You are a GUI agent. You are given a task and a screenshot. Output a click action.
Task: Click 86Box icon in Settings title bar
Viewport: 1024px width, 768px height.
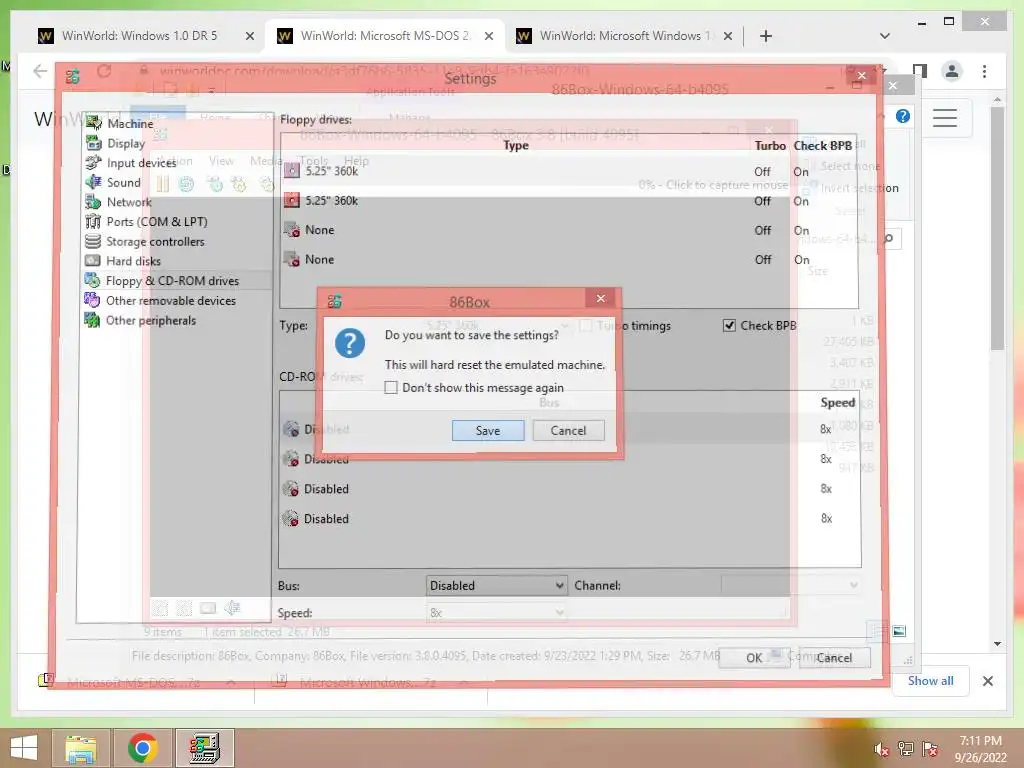[x=72, y=76]
